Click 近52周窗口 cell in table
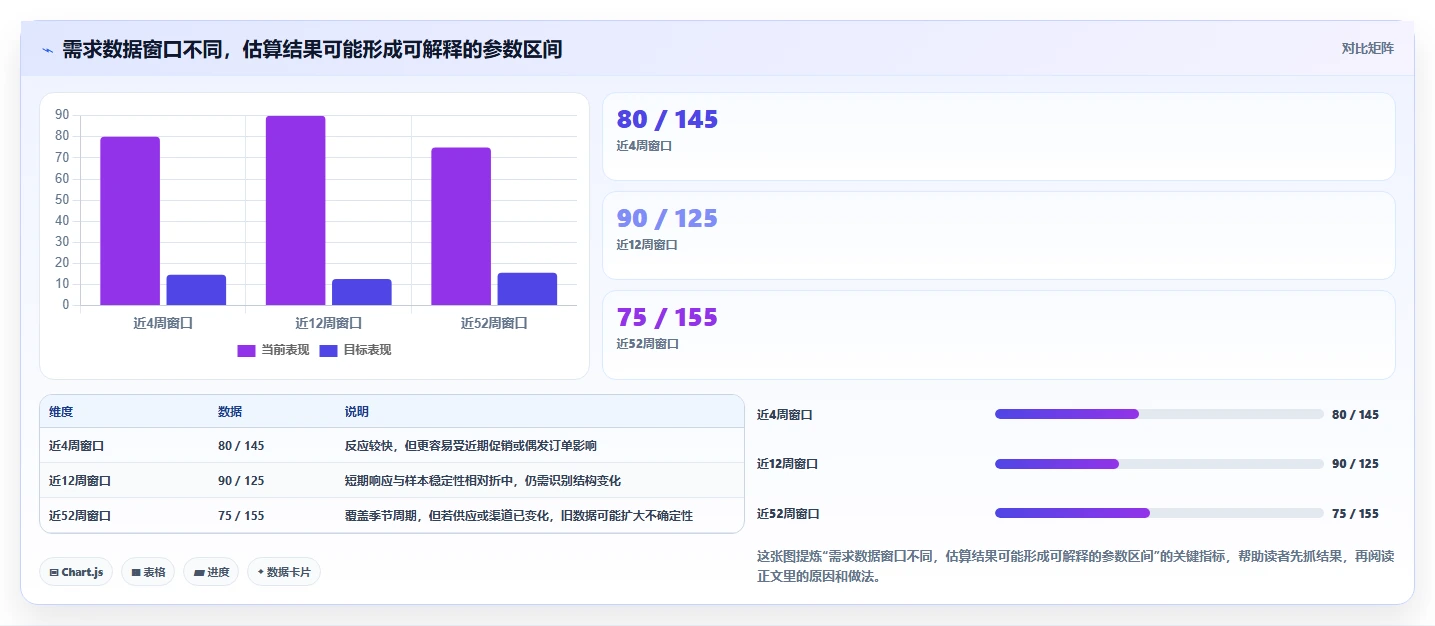 (80, 516)
